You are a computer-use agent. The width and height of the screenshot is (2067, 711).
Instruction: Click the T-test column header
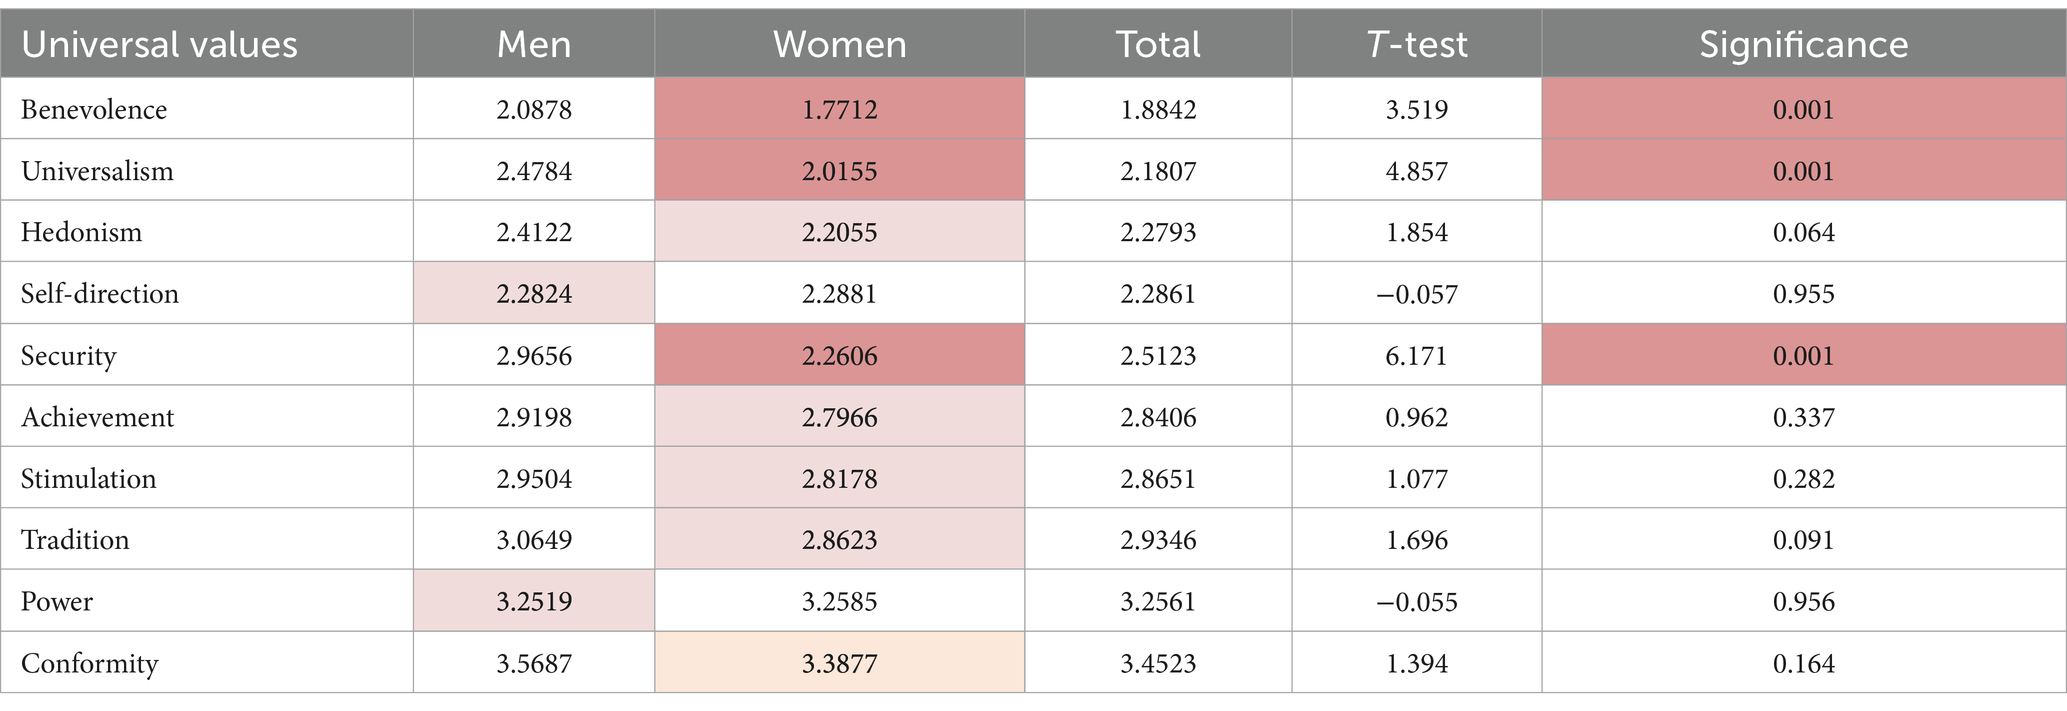1417,45
